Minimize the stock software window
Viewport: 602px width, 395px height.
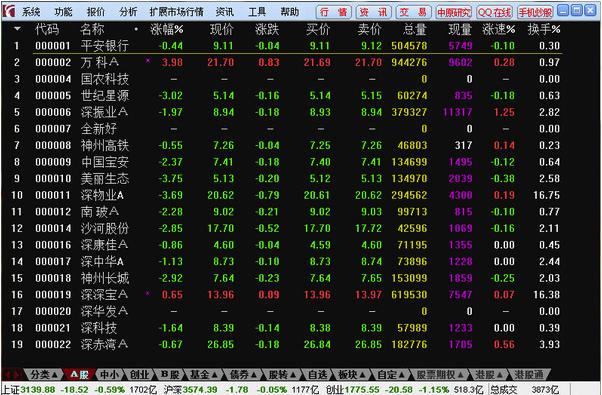[x=563, y=10]
